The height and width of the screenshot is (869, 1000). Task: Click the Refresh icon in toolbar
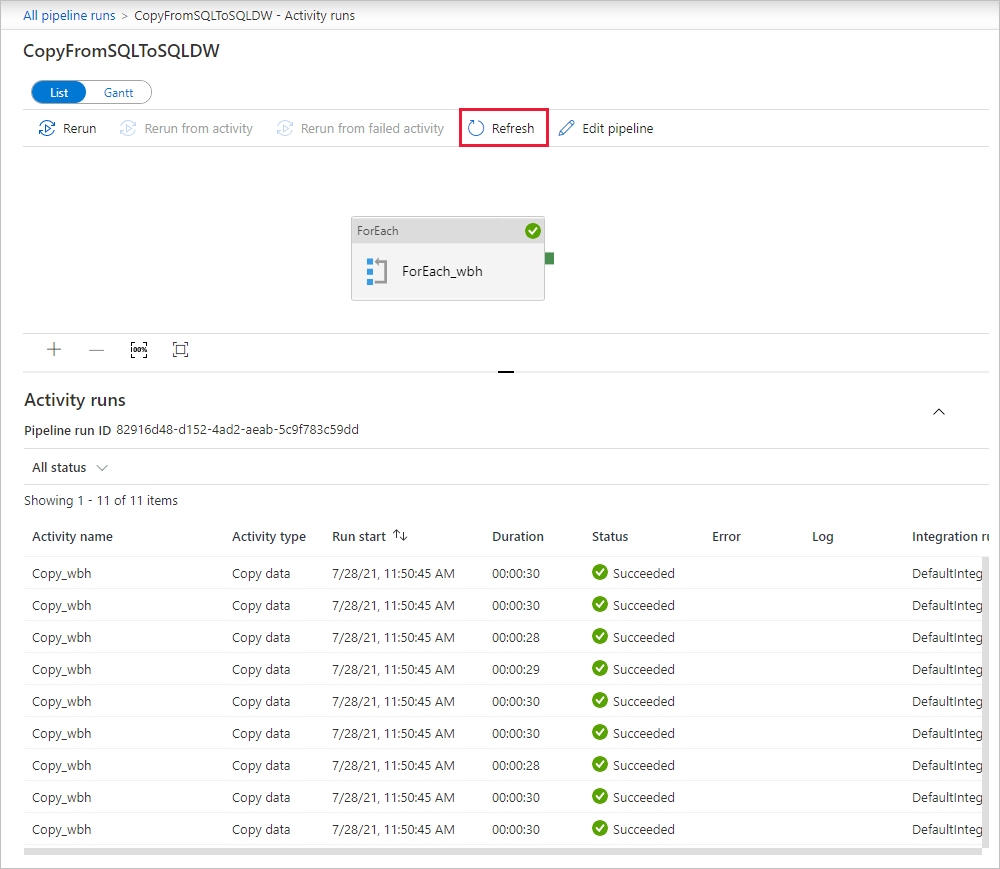(476, 128)
